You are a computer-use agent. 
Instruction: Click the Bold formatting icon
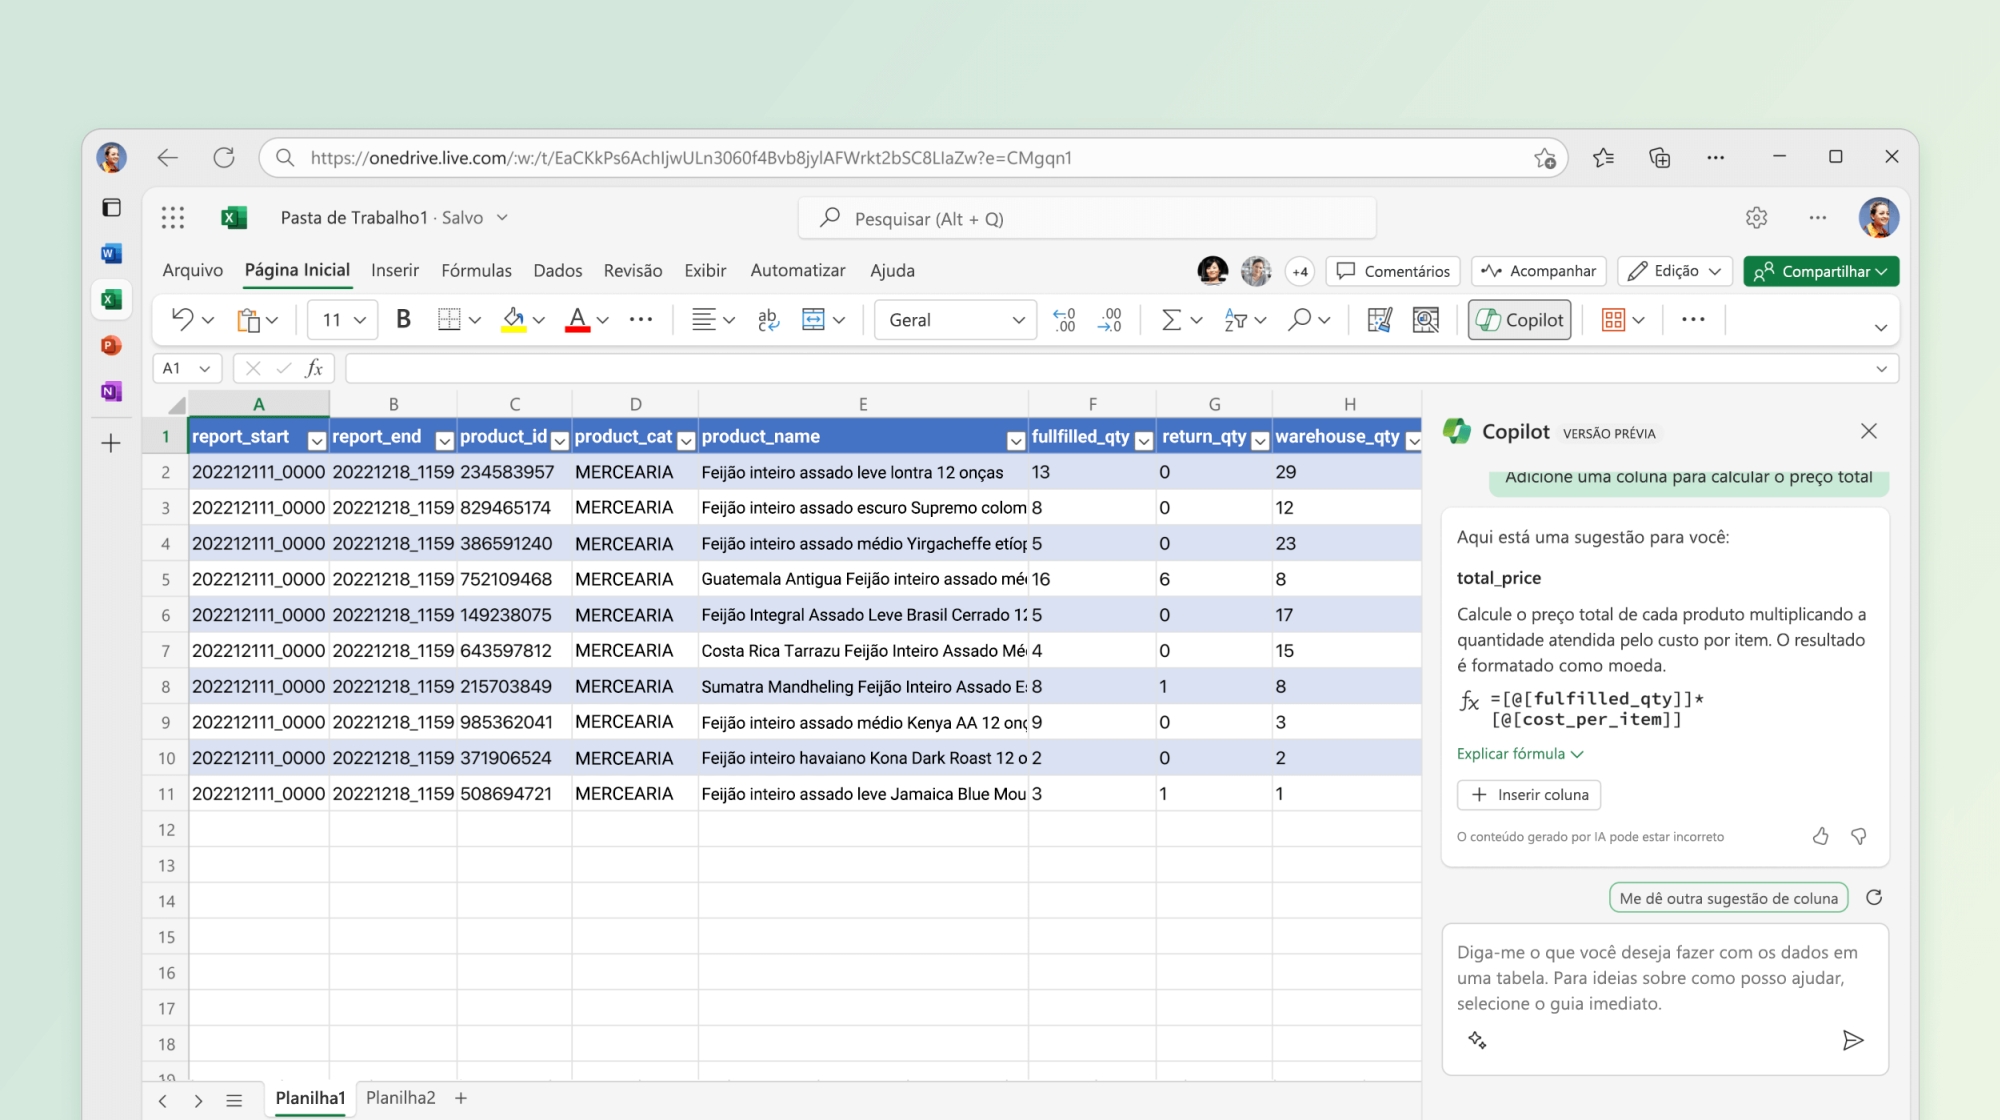[x=403, y=320]
